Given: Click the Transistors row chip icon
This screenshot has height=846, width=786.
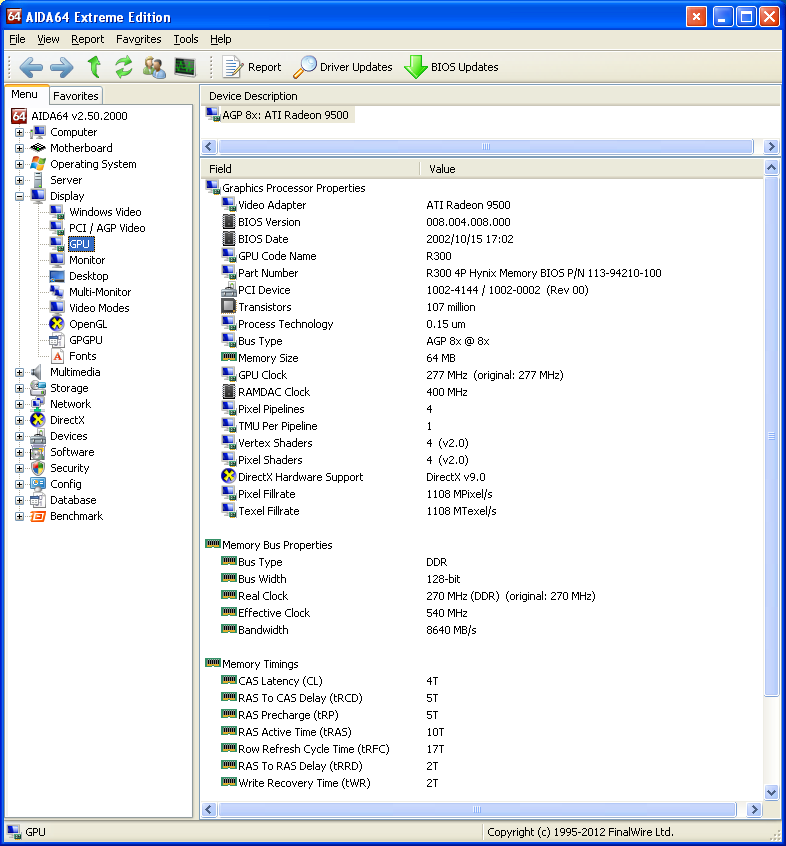Looking at the screenshot, I should 229,306.
